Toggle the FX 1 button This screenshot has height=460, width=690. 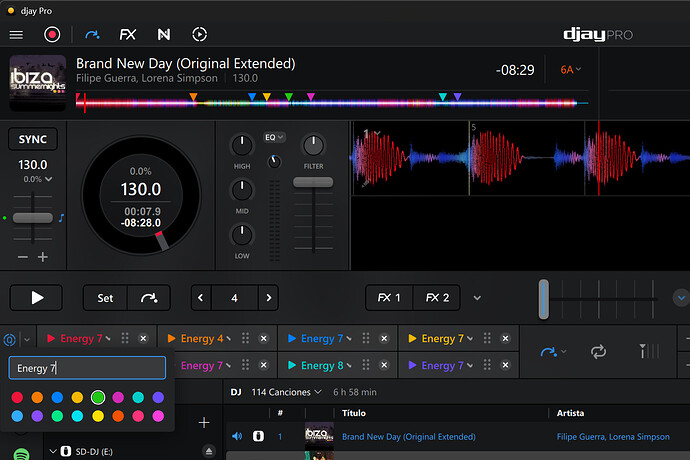pyautogui.click(x=389, y=298)
